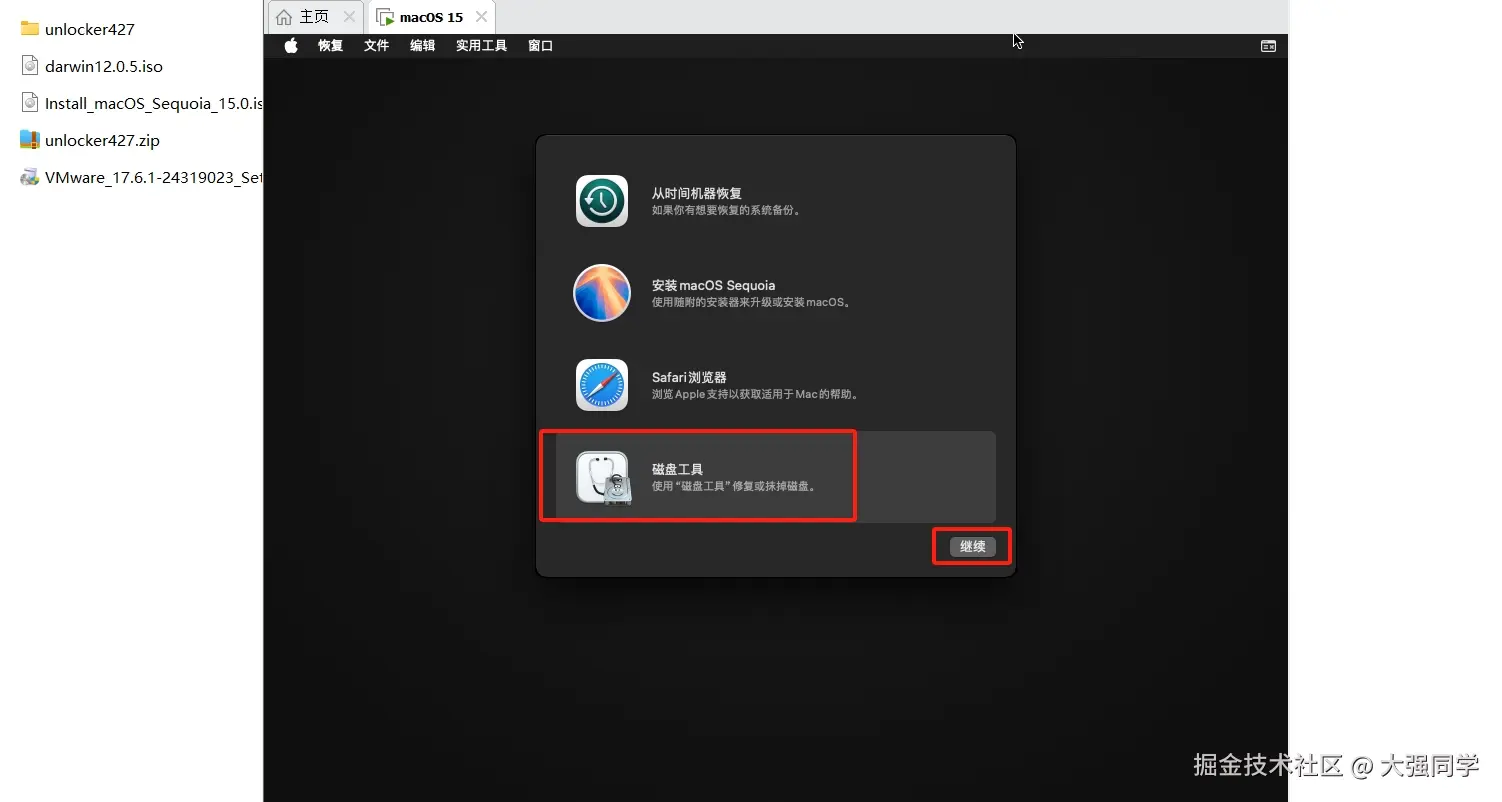Viewport: 1502px width, 802px height.
Task: Select the unlocker427 folder name
Action: point(90,30)
